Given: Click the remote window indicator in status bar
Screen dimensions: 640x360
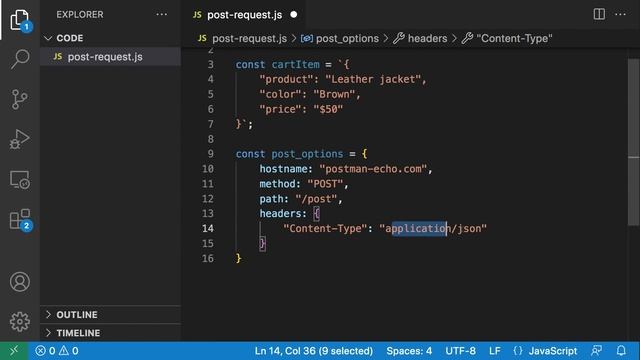Looking at the screenshot, I should click(14, 351).
